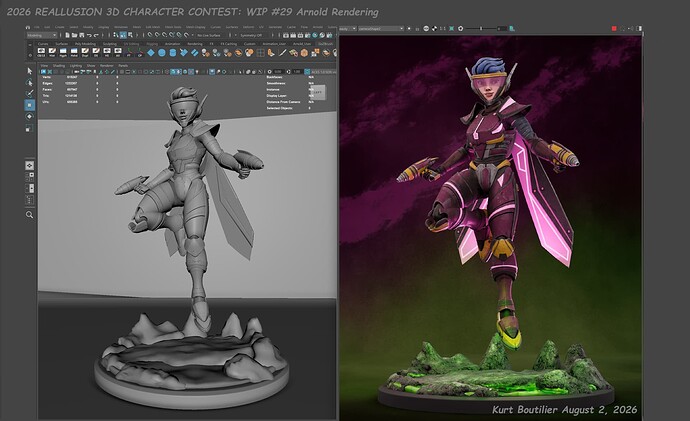Open the viewport Shading menu
This screenshot has height=421, width=690.
(x=59, y=66)
